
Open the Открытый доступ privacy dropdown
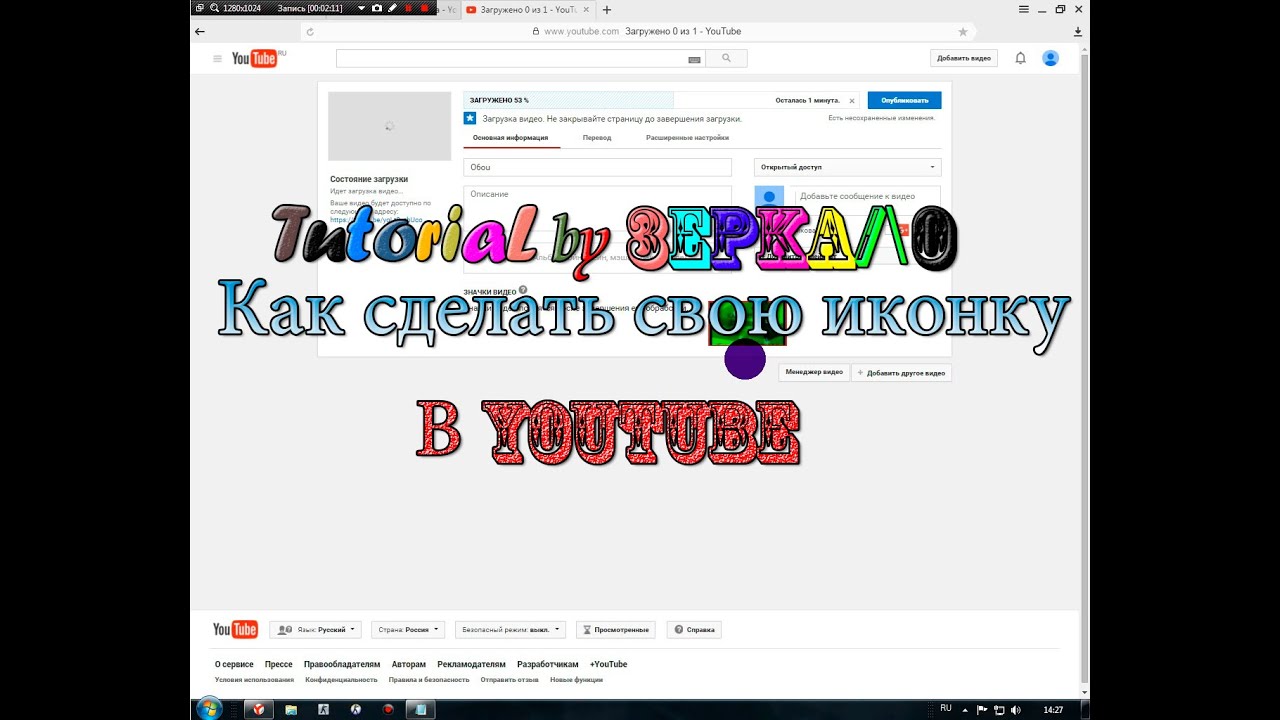tap(847, 167)
